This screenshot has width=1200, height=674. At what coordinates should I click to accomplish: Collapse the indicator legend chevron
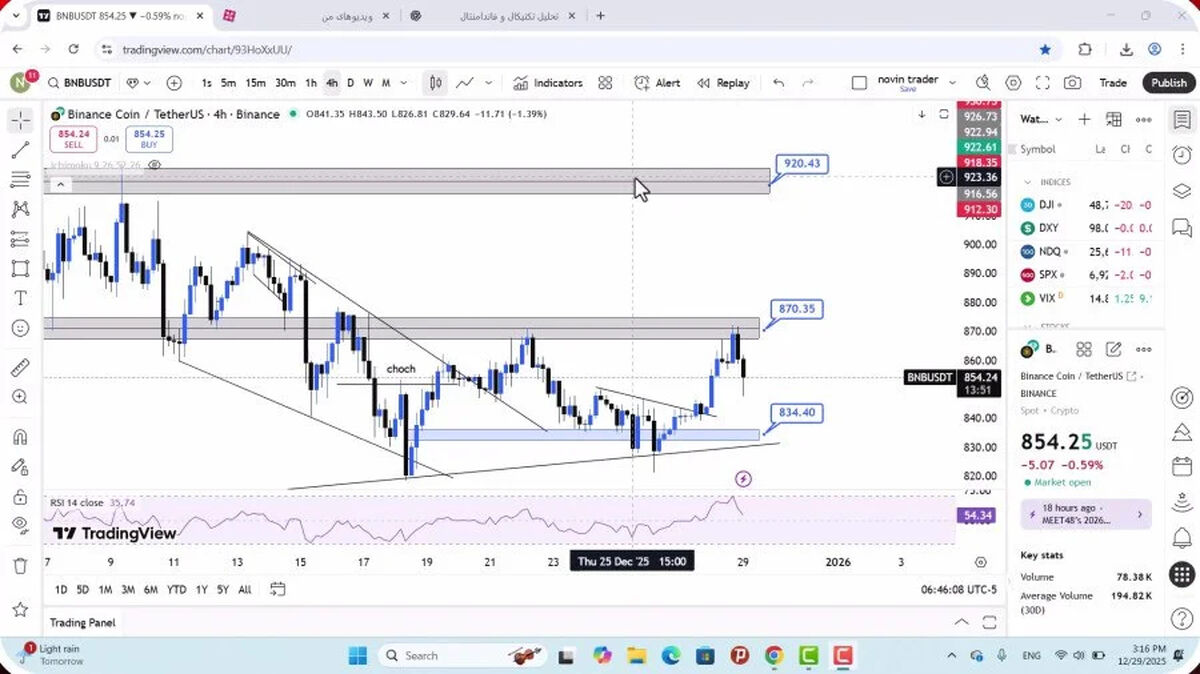click(x=61, y=184)
